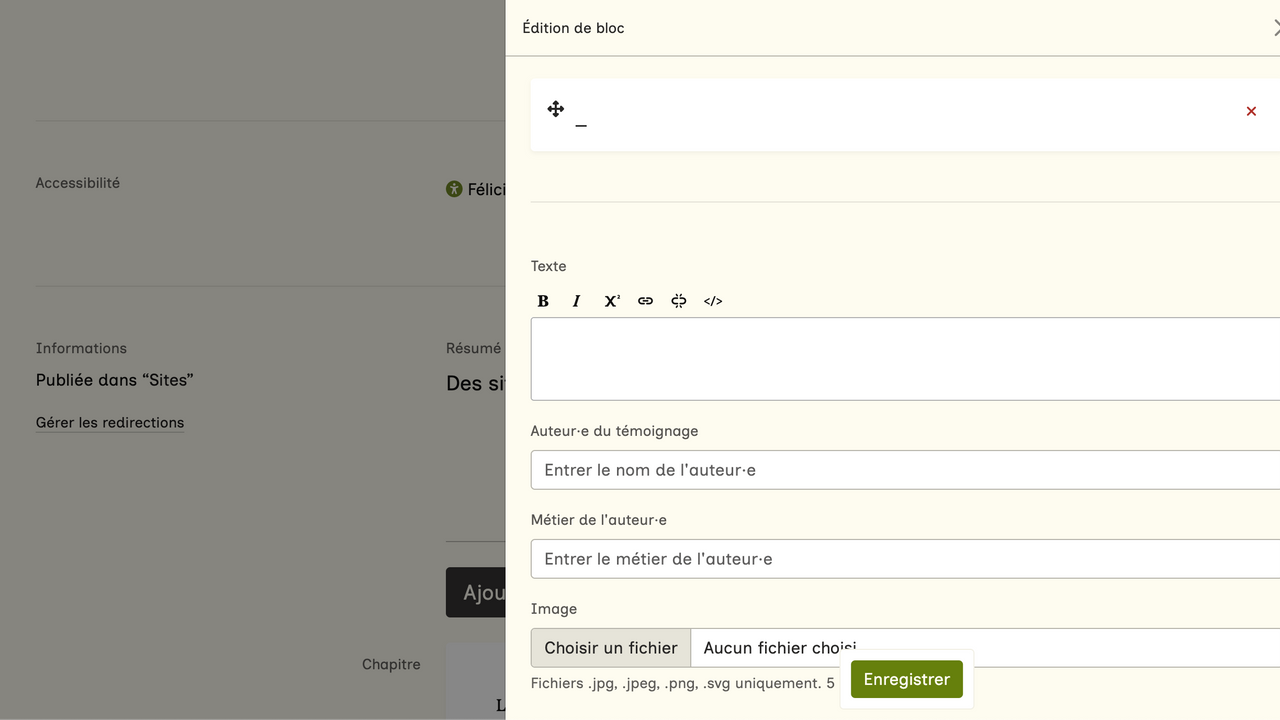Open the Gérer les redirections link
Viewport: 1280px width, 720px height.
pos(110,422)
